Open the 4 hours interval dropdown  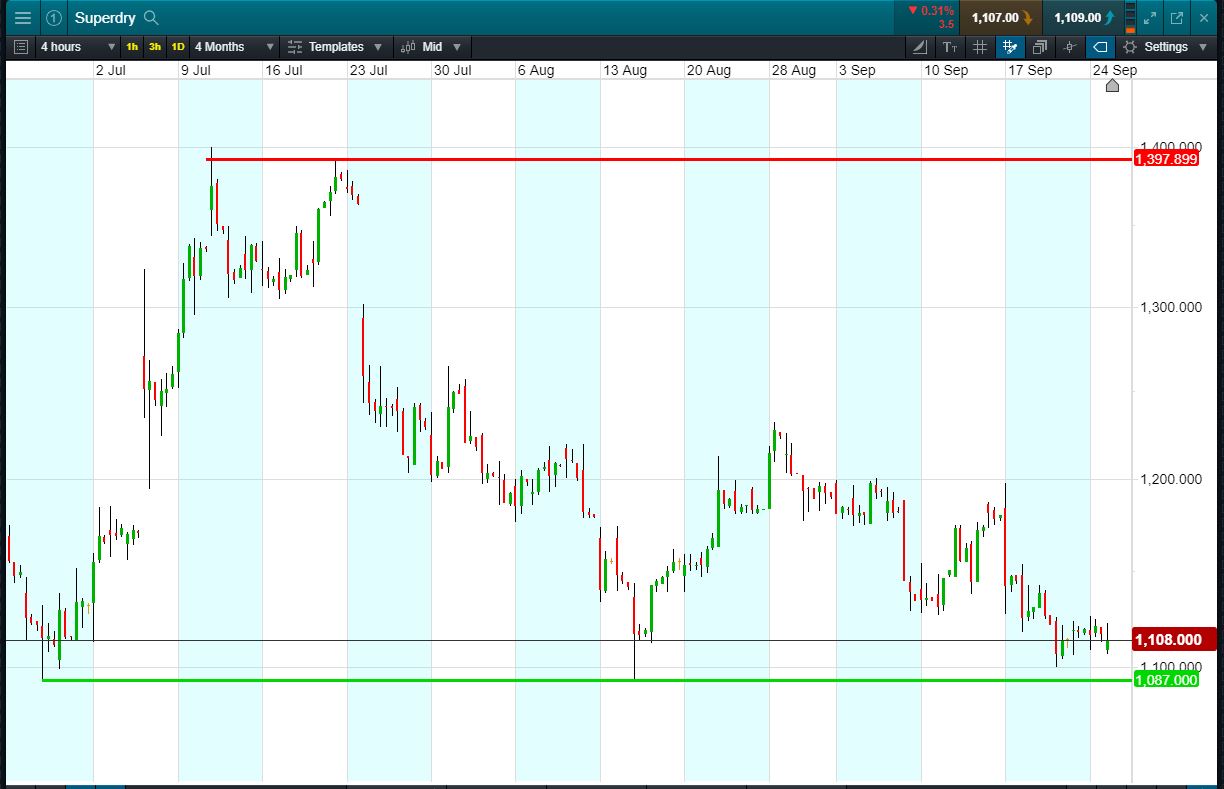[75, 47]
